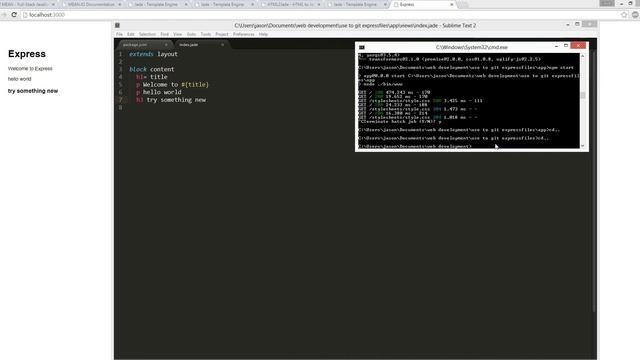Click the 'h3 try something new' code line
640x360 pixels.
coord(171,100)
